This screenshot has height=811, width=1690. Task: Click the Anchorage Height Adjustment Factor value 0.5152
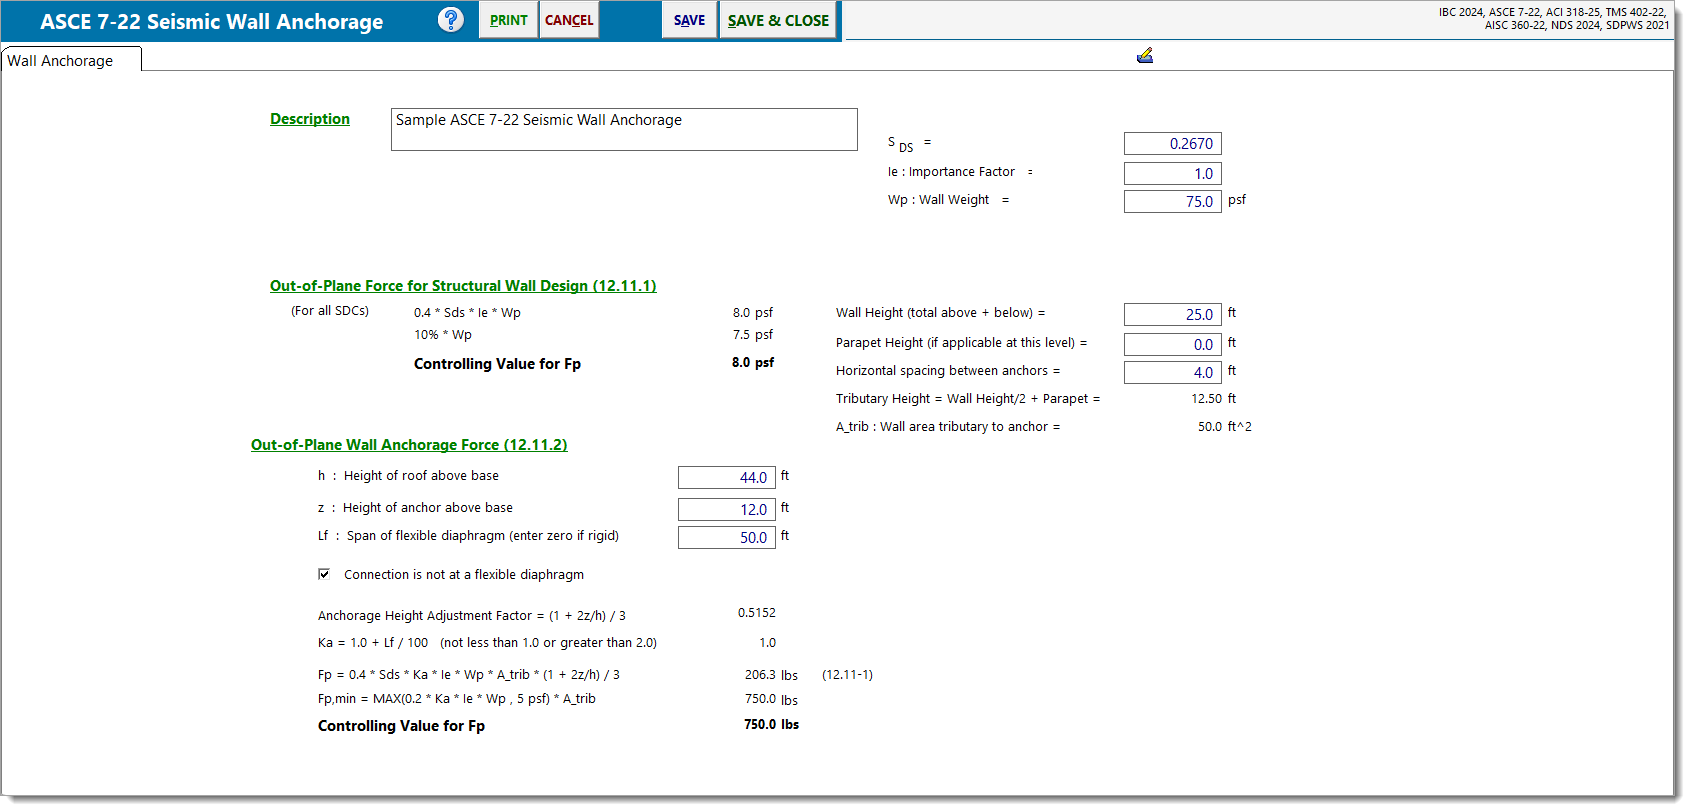[x=757, y=613]
